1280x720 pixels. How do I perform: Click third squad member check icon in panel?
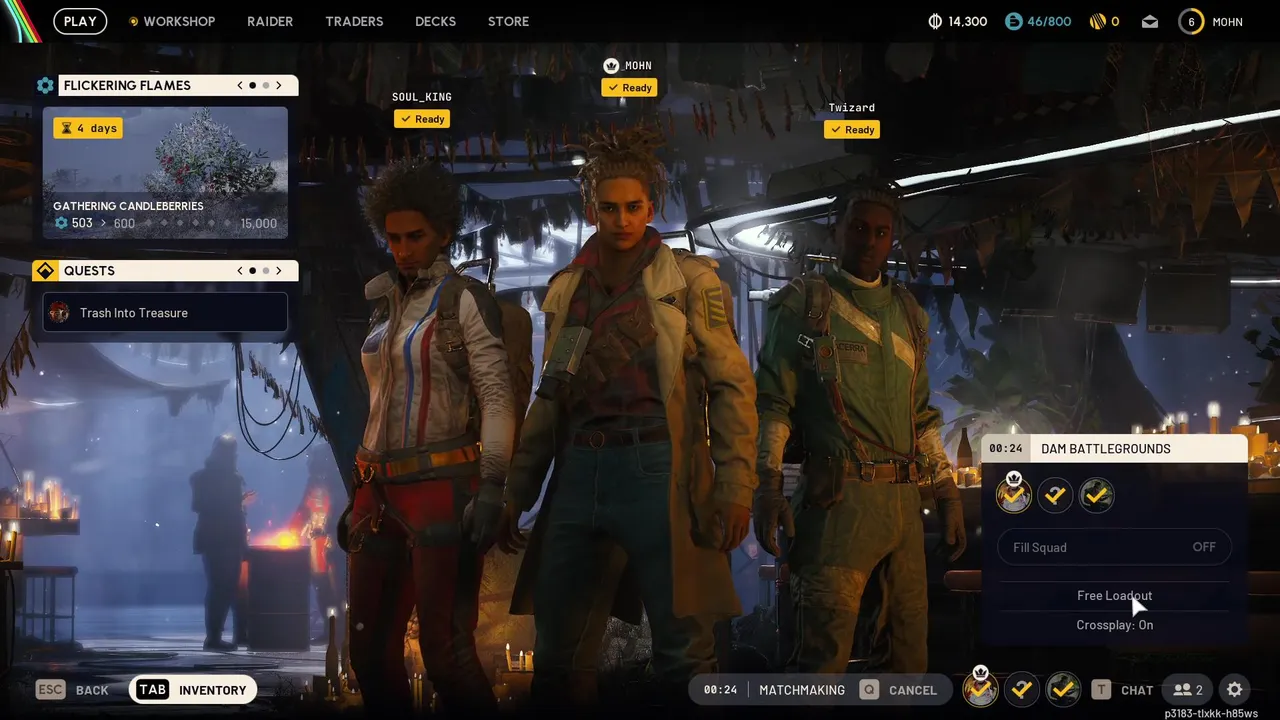(x=1097, y=495)
